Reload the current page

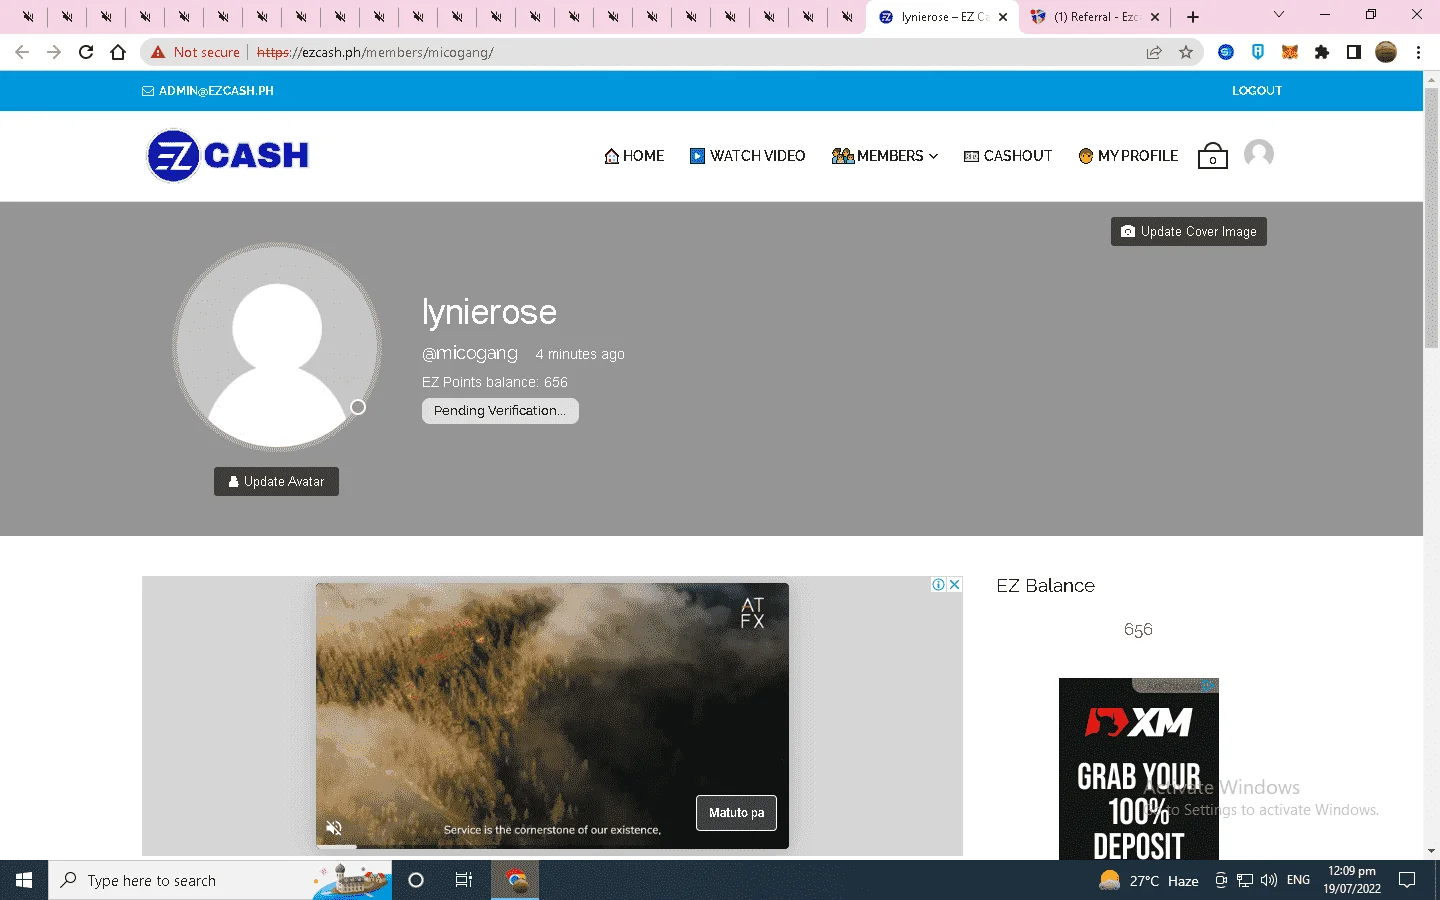click(86, 52)
